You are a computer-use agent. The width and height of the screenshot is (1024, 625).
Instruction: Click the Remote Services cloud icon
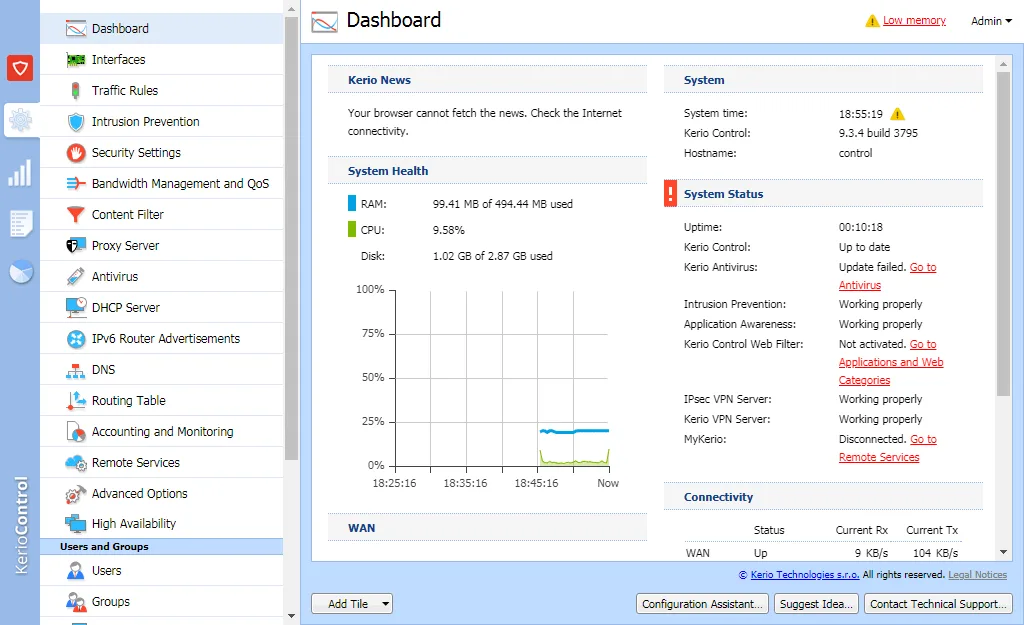[76, 463]
